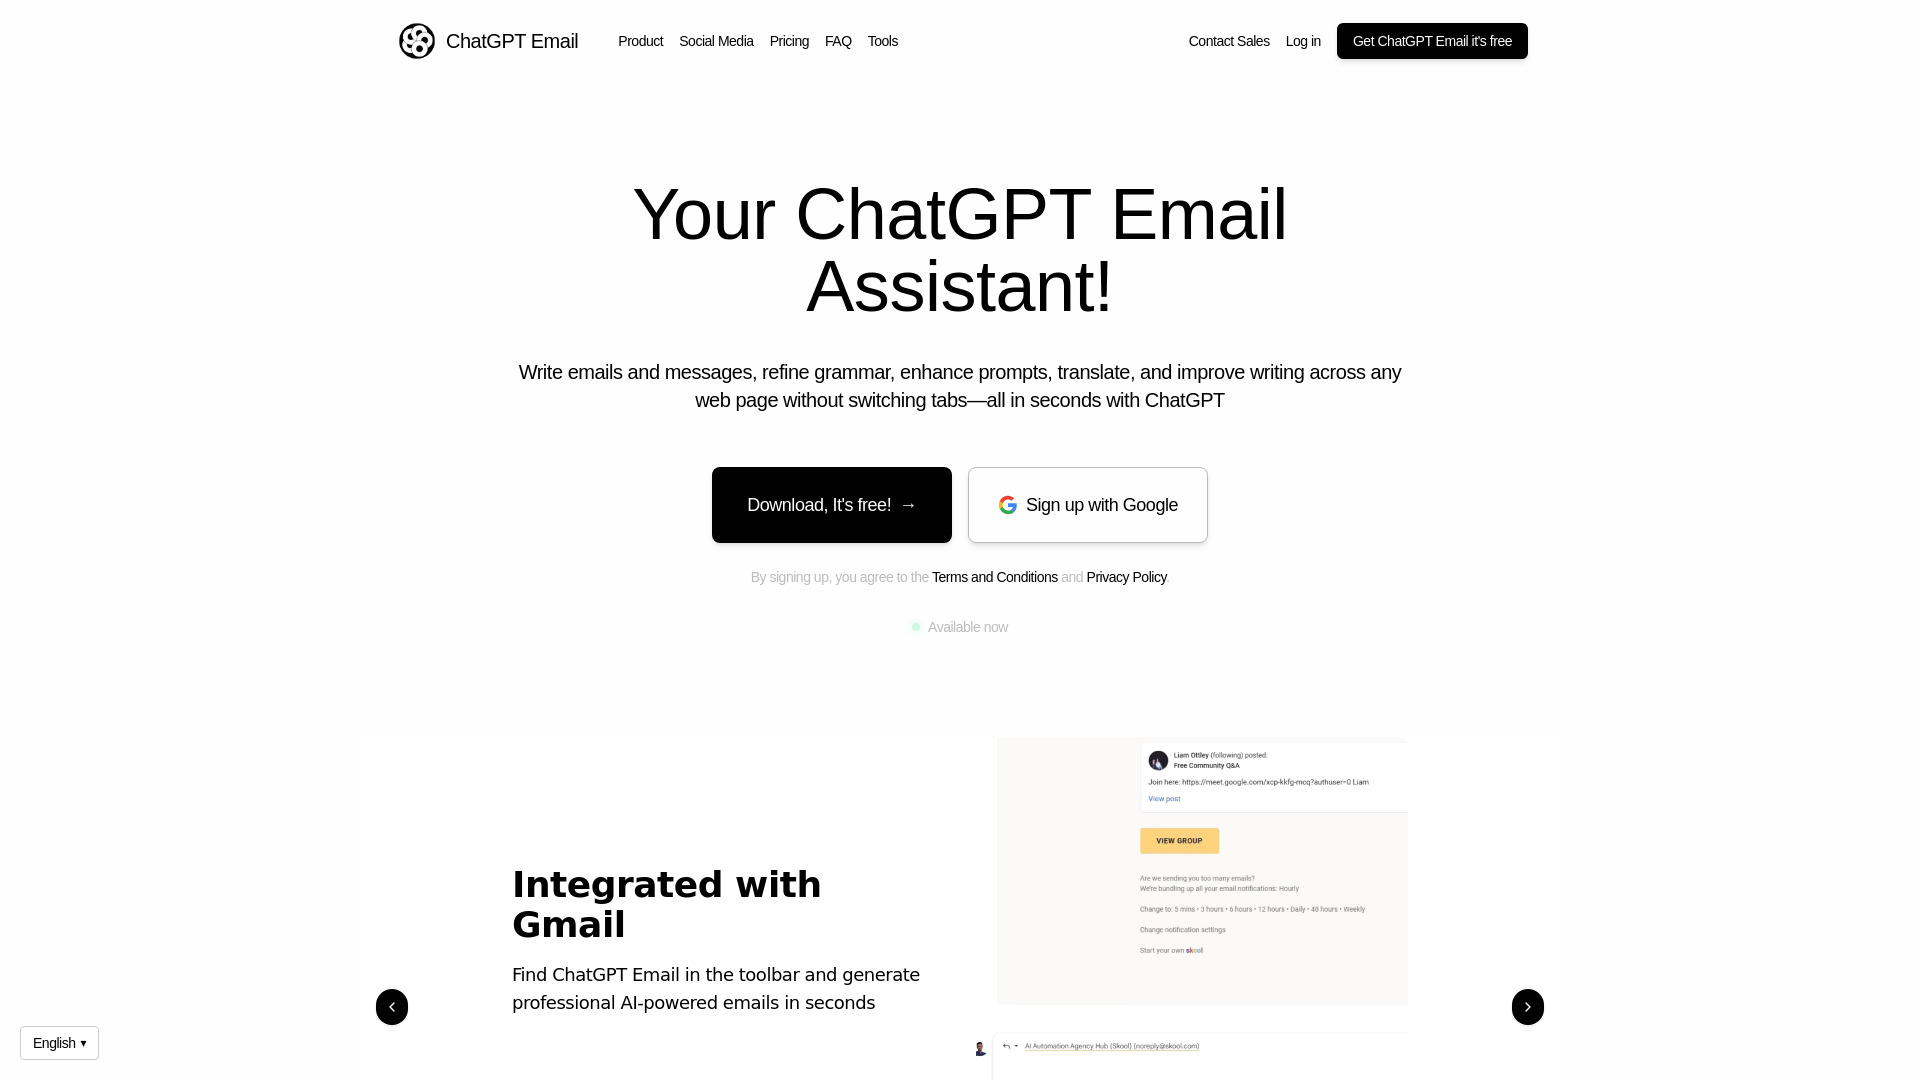Select the FAQ navigation menu item
Screen dimensions: 1920x1080
point(837,41)
